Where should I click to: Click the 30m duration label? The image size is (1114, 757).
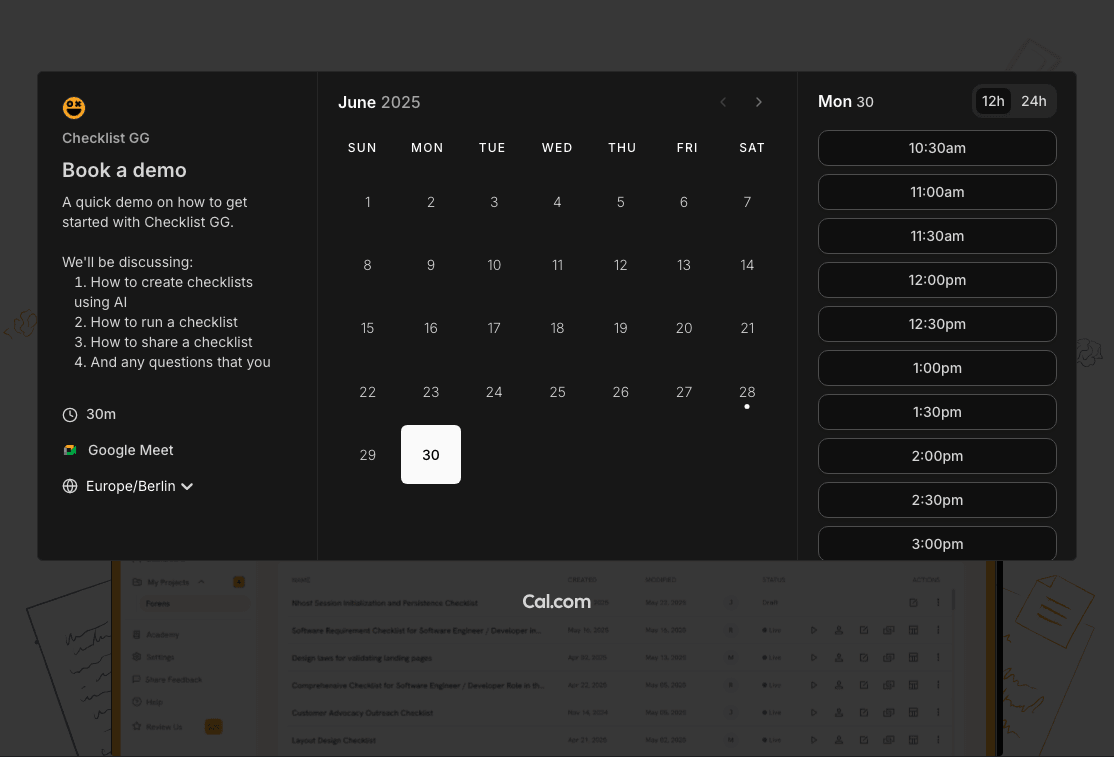click(x=101, y=415)
